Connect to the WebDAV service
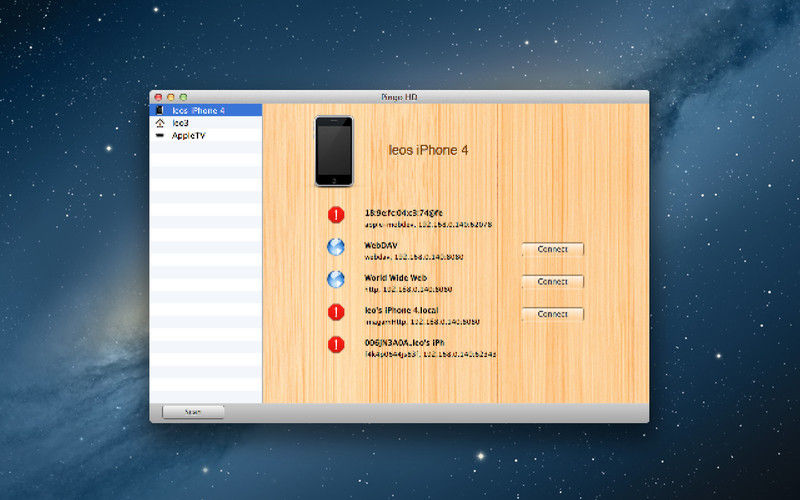Screen dimensions: 800x500 pyautogui.click(x=553, y=249)
